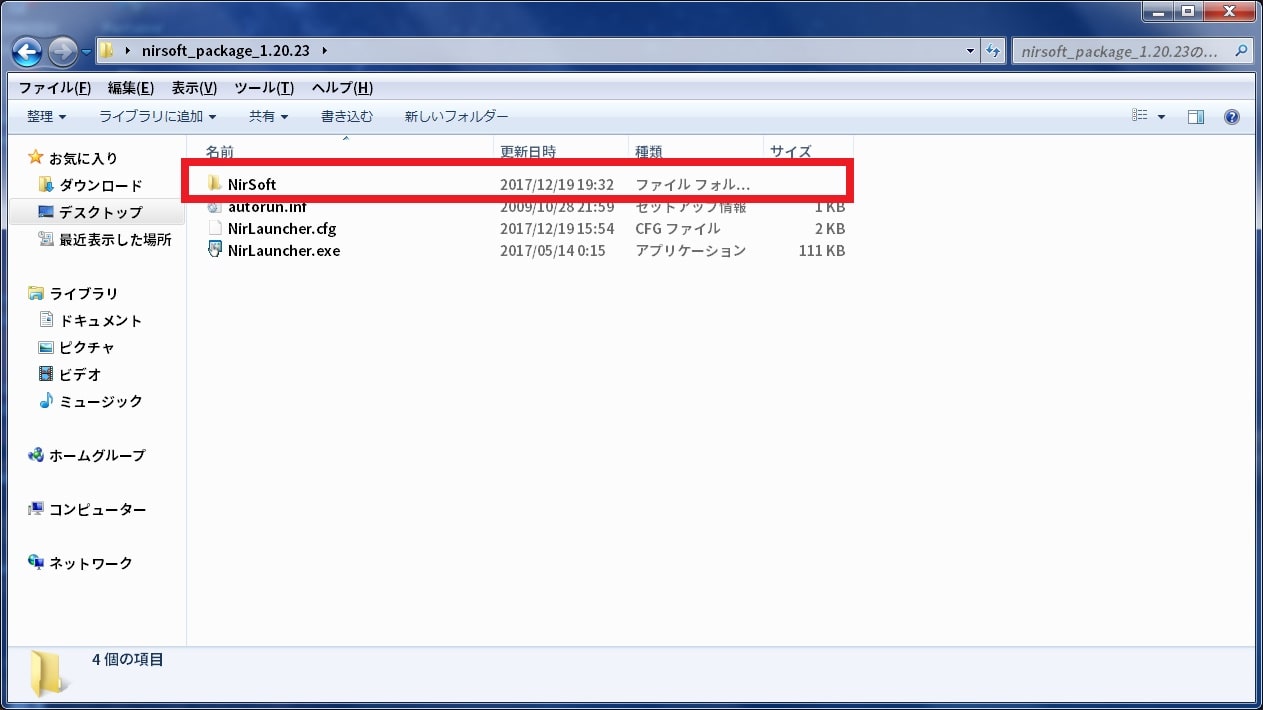Open ドキュメント library
The width and height of the screenshot is (1263, 710).
tap(100, 320)
